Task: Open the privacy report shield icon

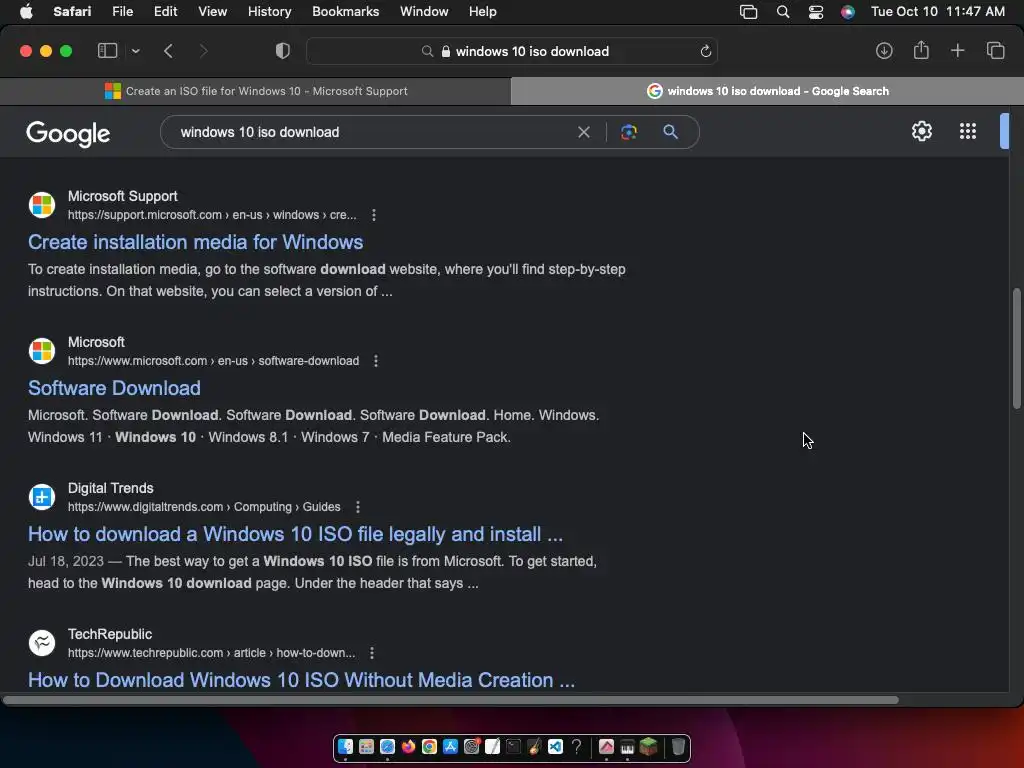Action: point(282,51)
